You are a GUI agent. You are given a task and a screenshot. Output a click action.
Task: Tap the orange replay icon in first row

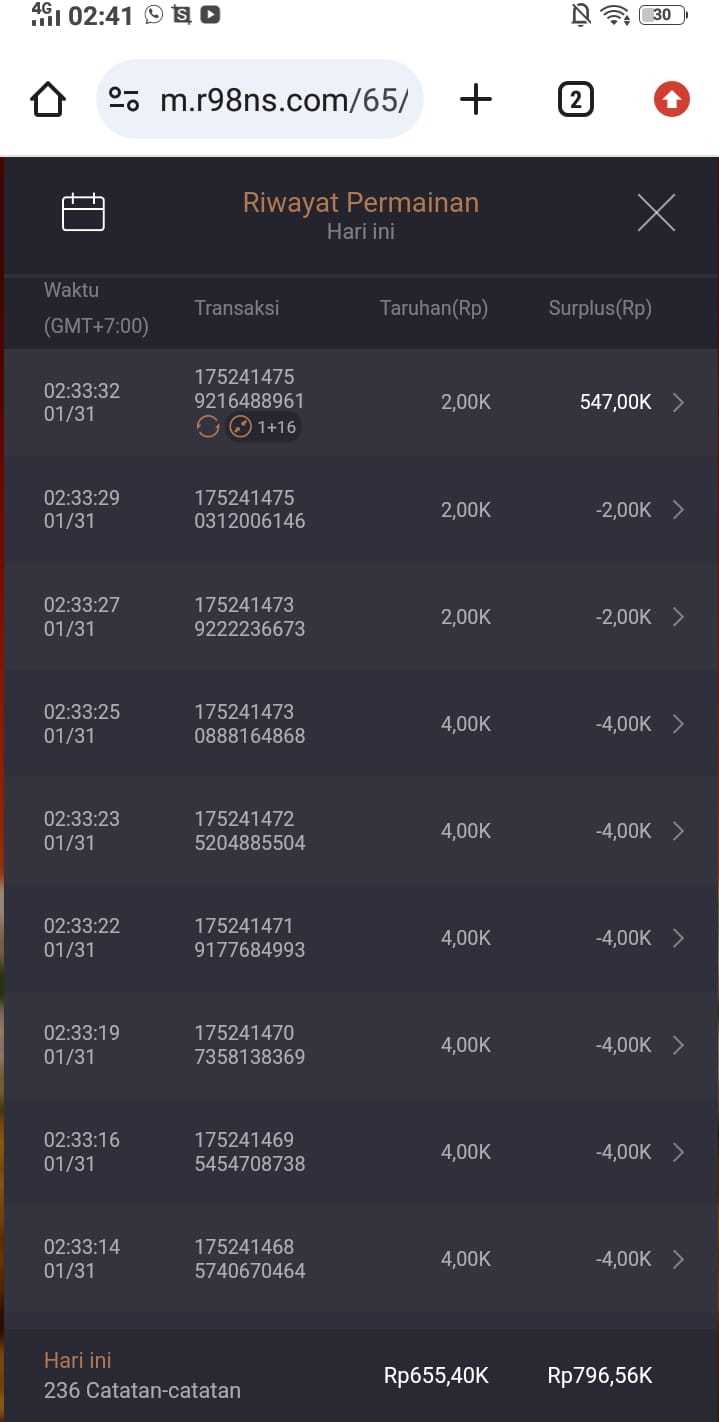[x=207, y=427]
